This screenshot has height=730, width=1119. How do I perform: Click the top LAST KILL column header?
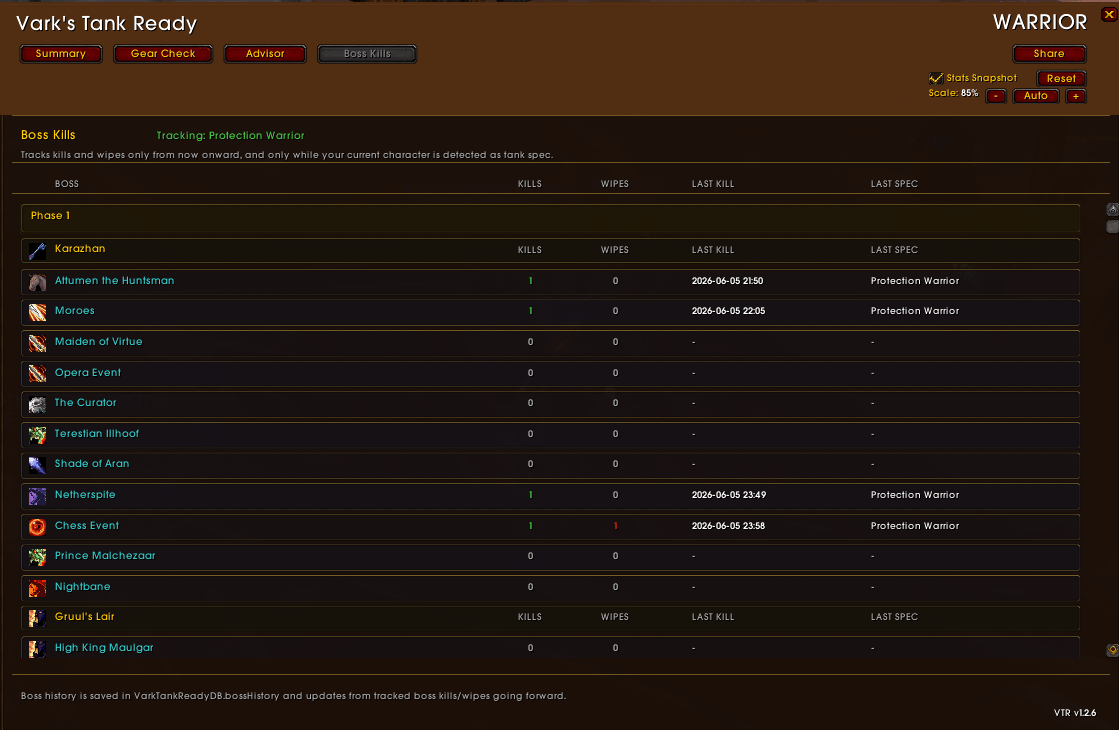coord(712,184)
